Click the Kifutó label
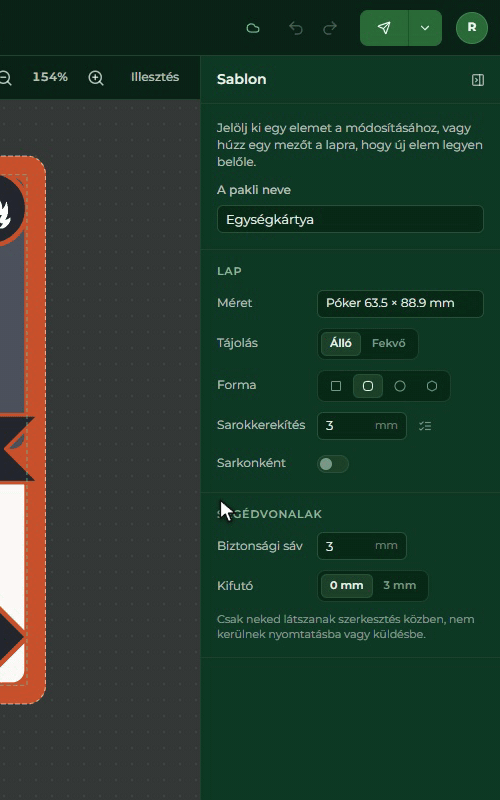 coord(235,586)
